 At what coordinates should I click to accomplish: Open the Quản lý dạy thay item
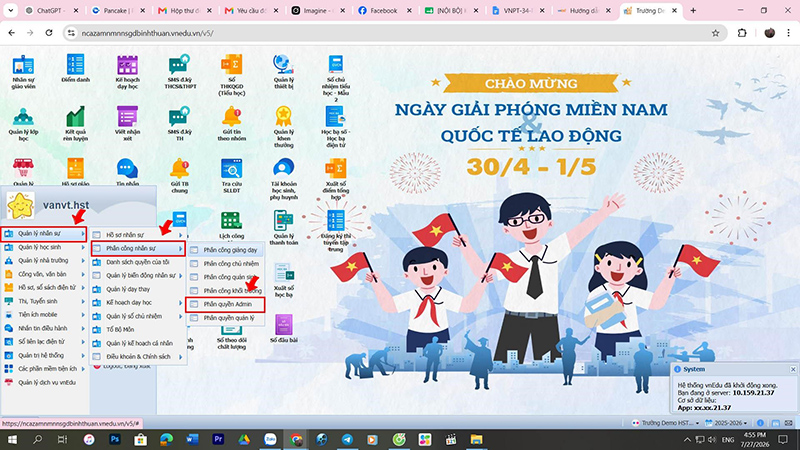pyautogui.click(x=138, y=289)
